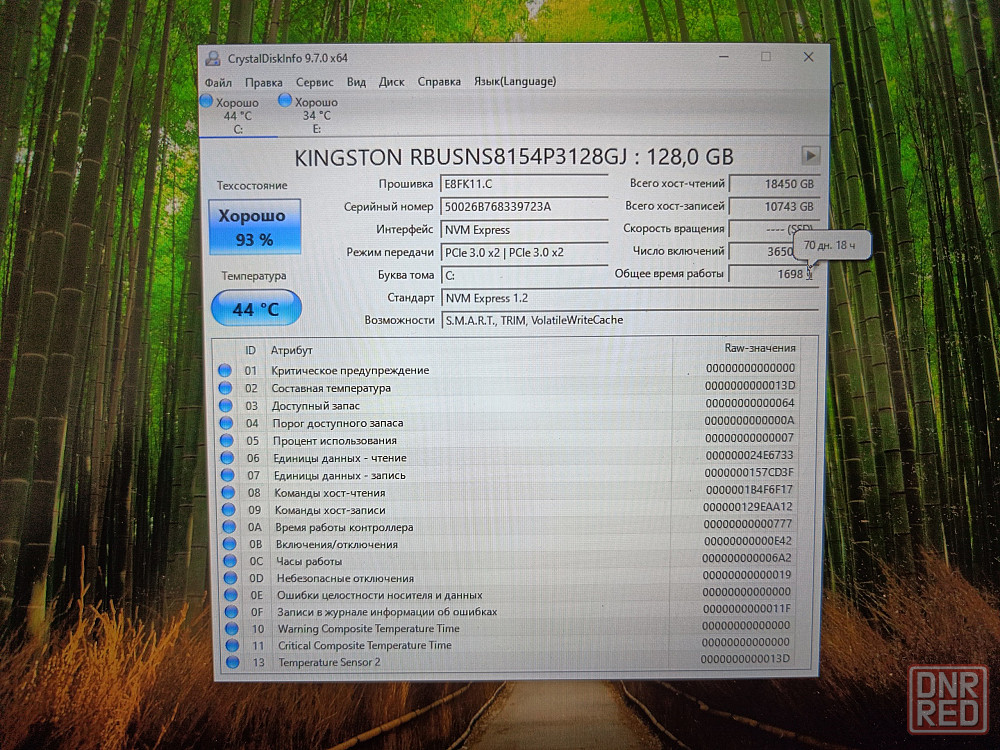The image size is (1000, 750).
Task: Select the Процент использования attribute text
Action: (x=335, y=441)
